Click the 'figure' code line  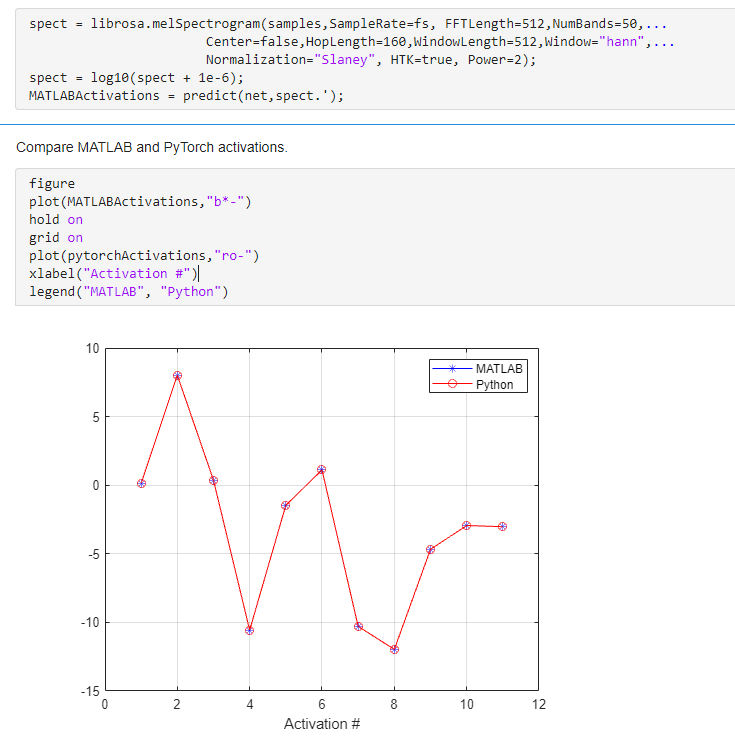coord(52,184)
